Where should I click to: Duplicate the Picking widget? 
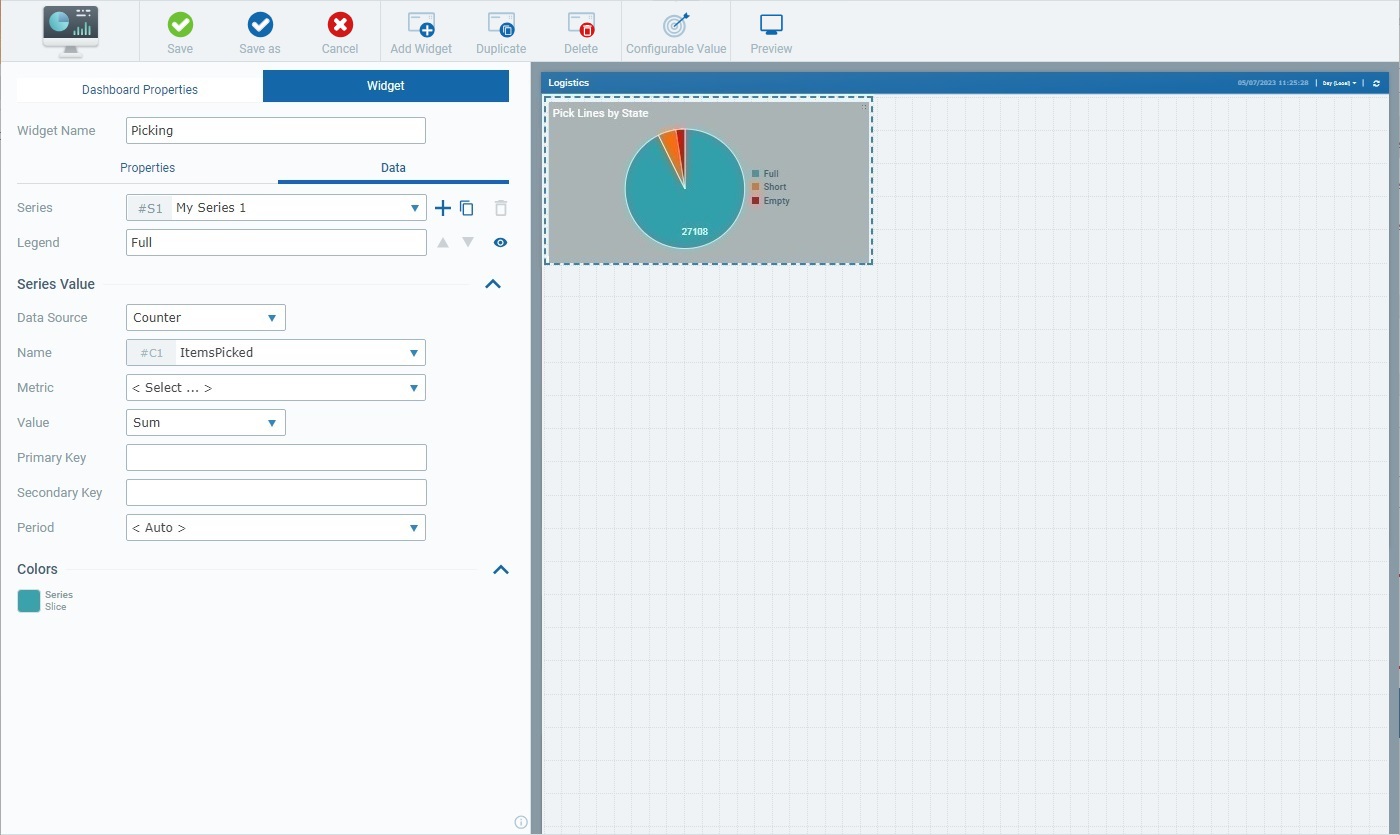click(500, 30)
